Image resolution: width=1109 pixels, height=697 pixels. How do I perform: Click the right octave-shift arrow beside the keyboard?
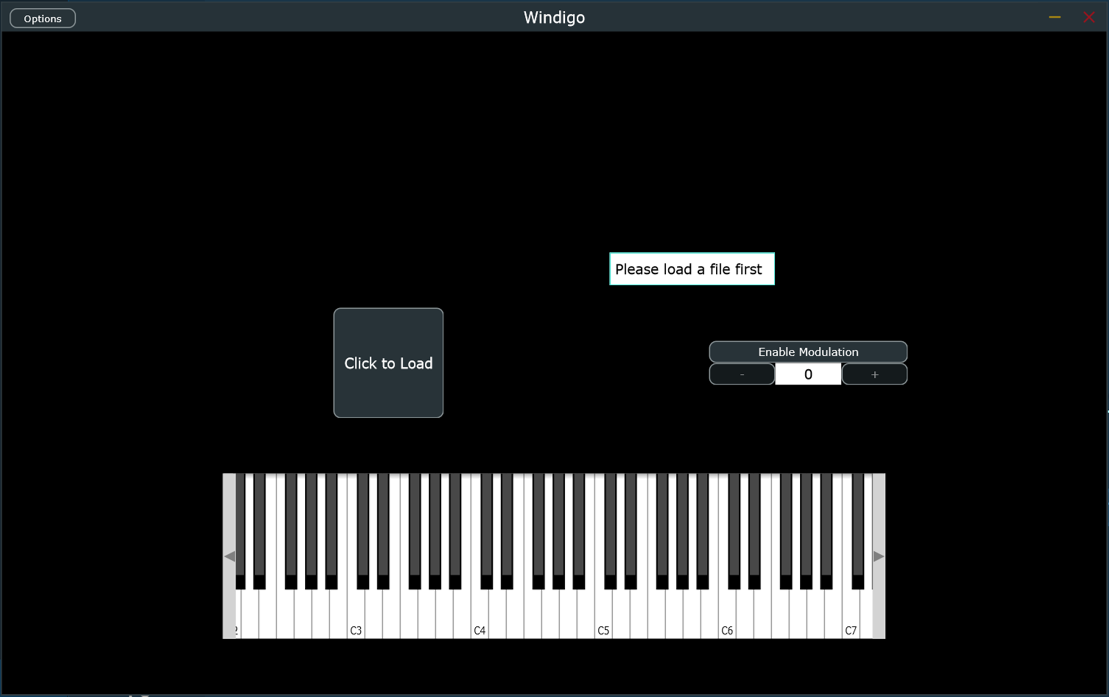coord(879,555)
